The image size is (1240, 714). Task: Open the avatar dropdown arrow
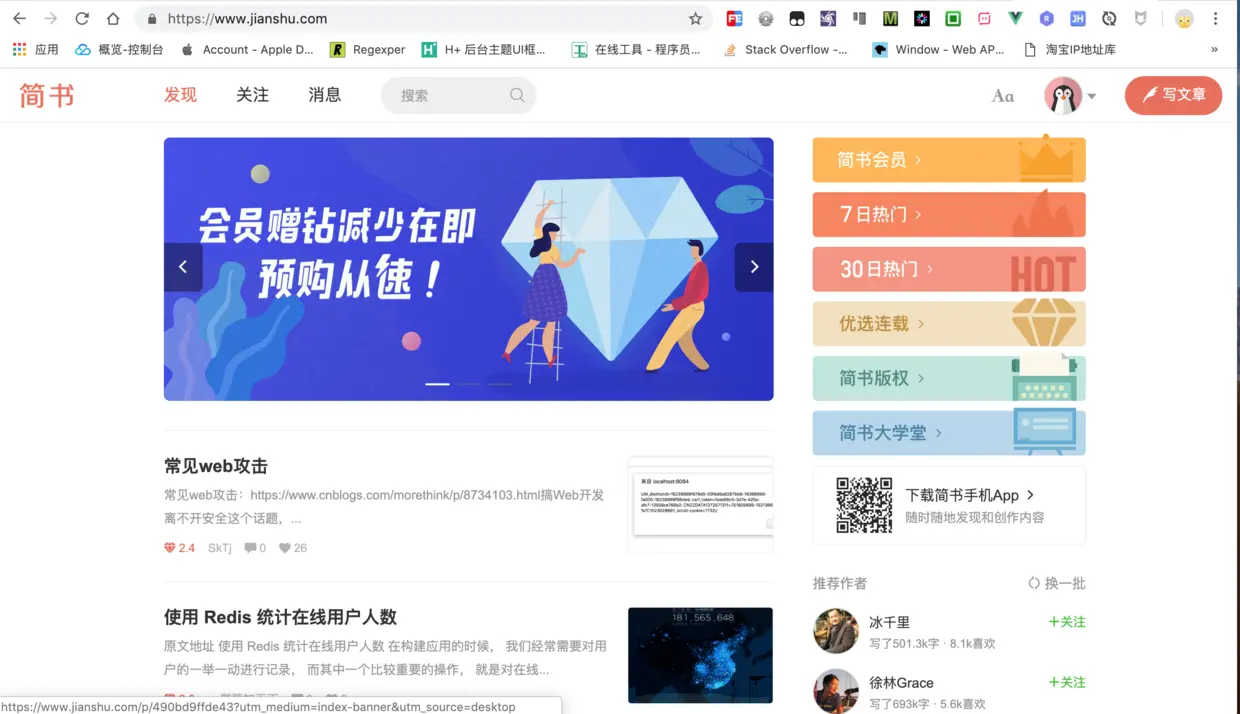(1092, 95)
